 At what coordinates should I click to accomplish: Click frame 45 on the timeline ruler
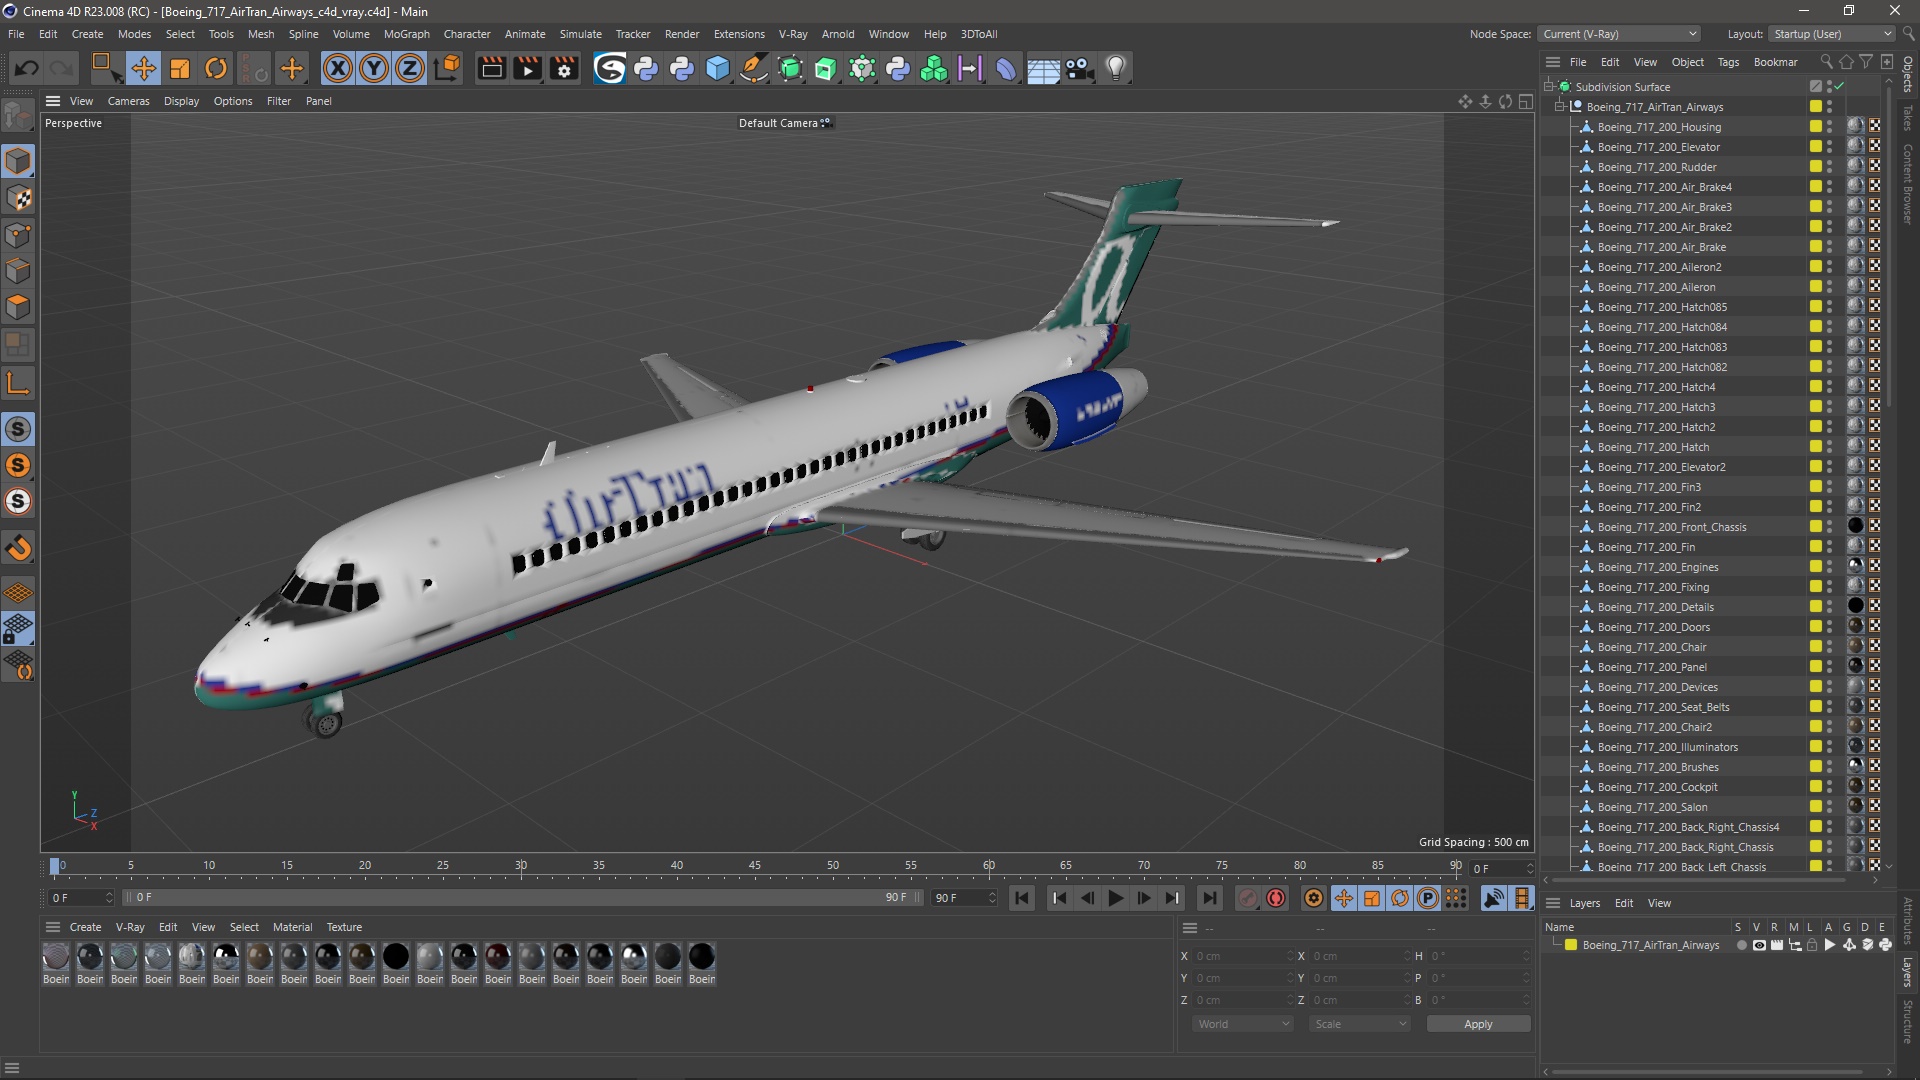pos(755,866)
